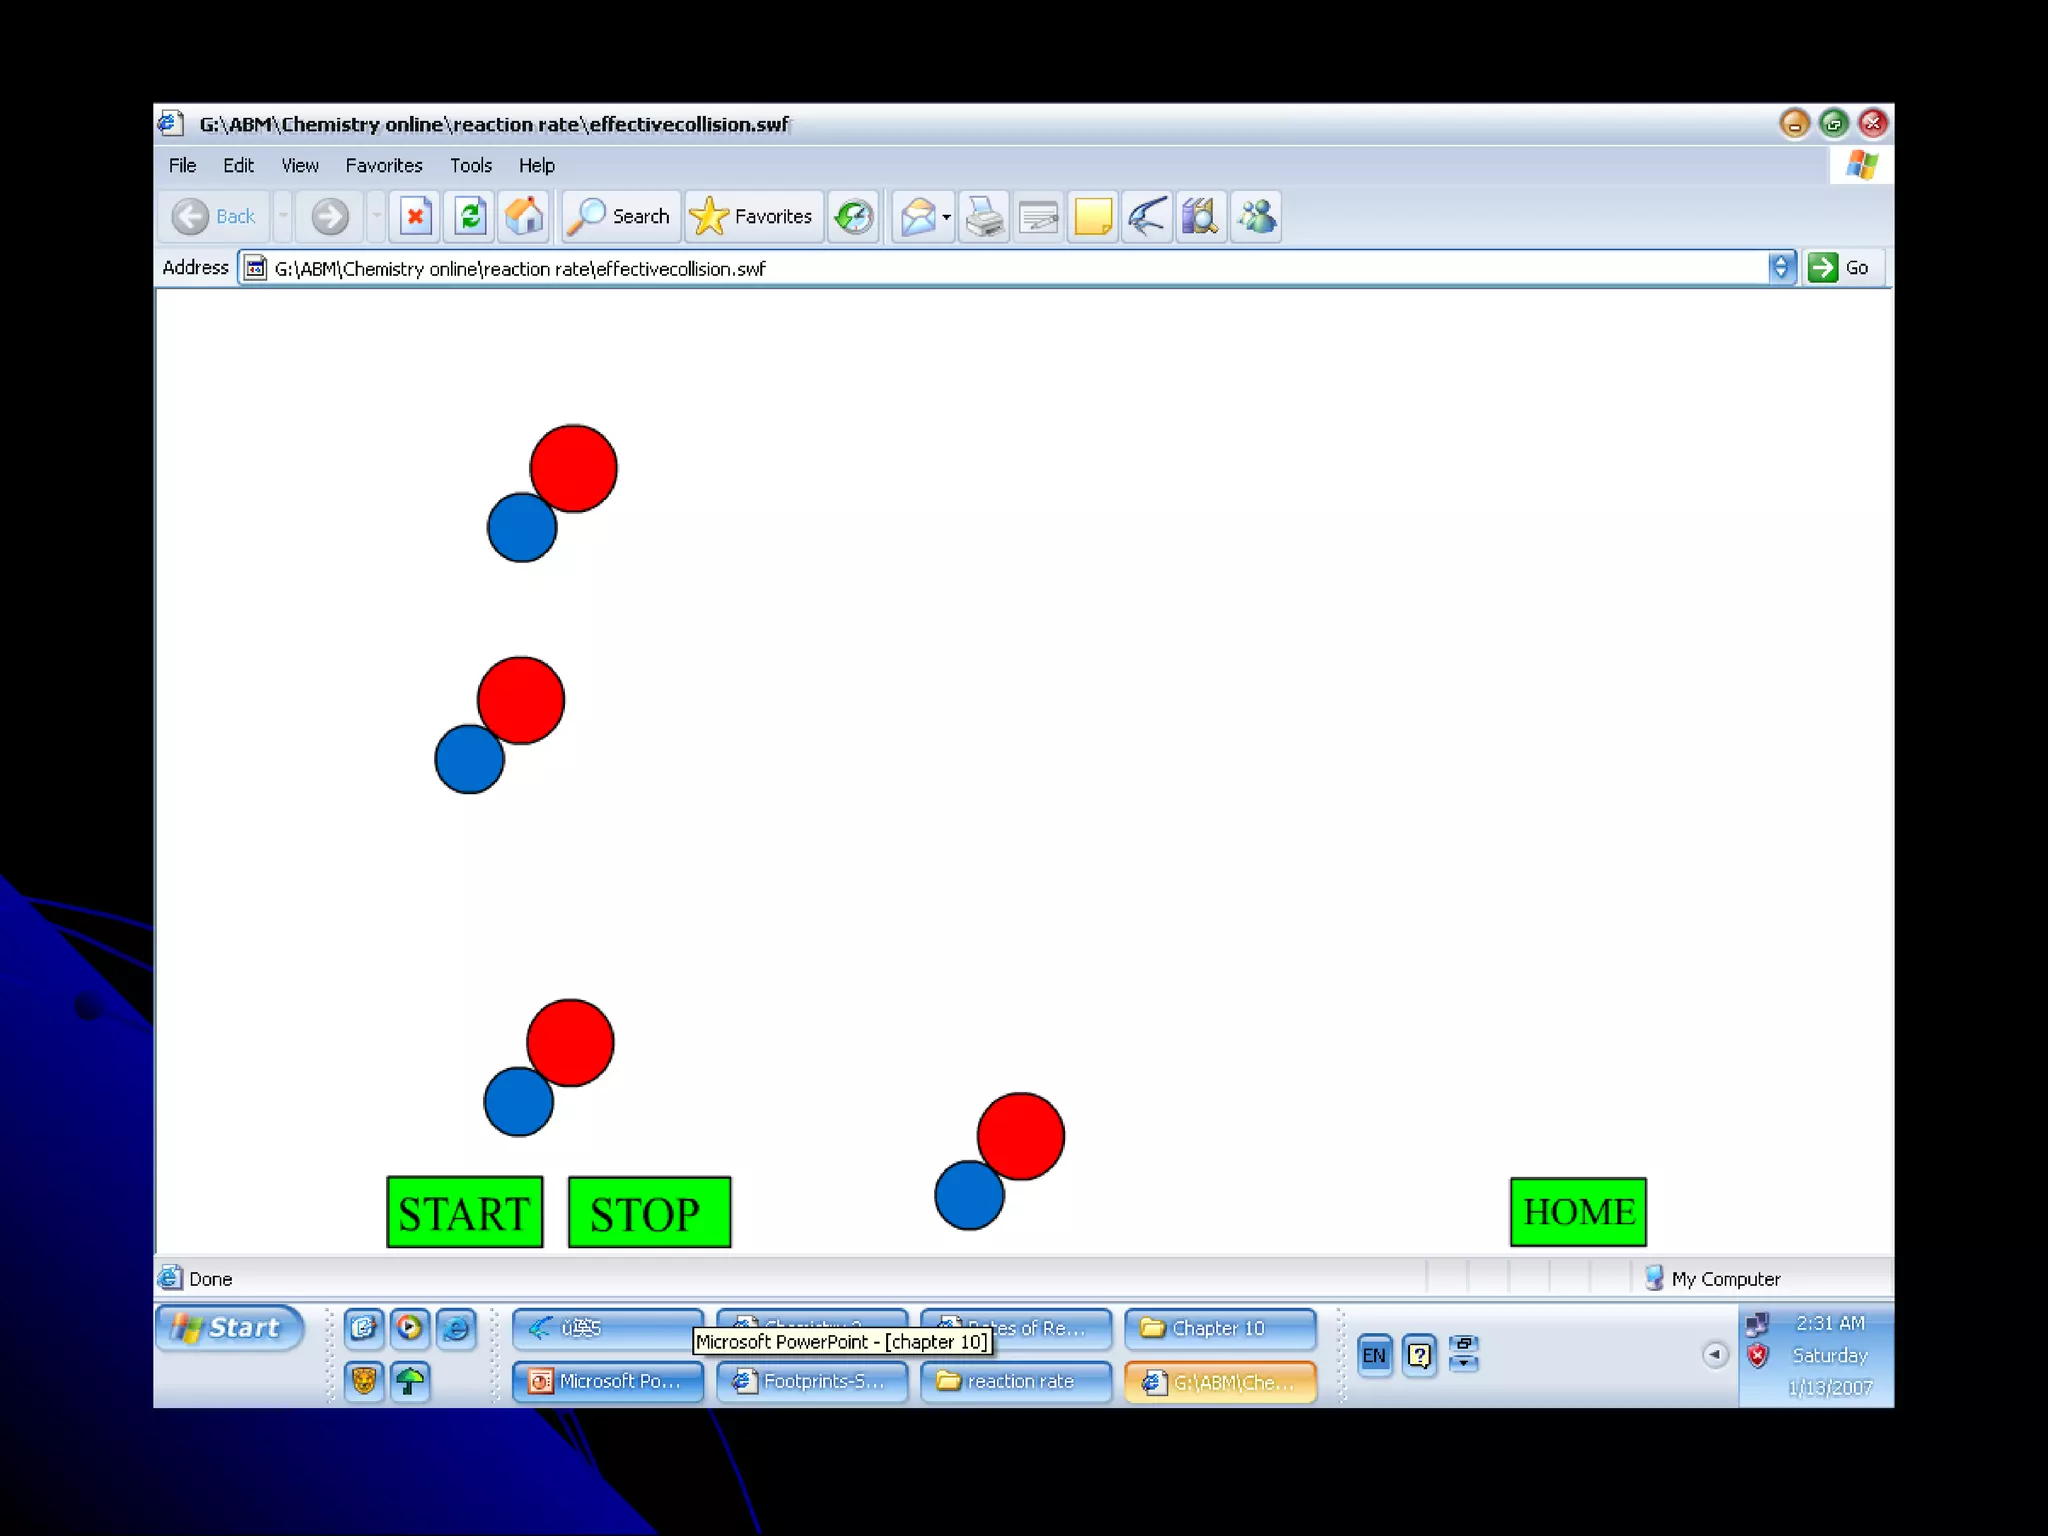
Task: Click the Refresh page icon
Action: tap(469, 216)
